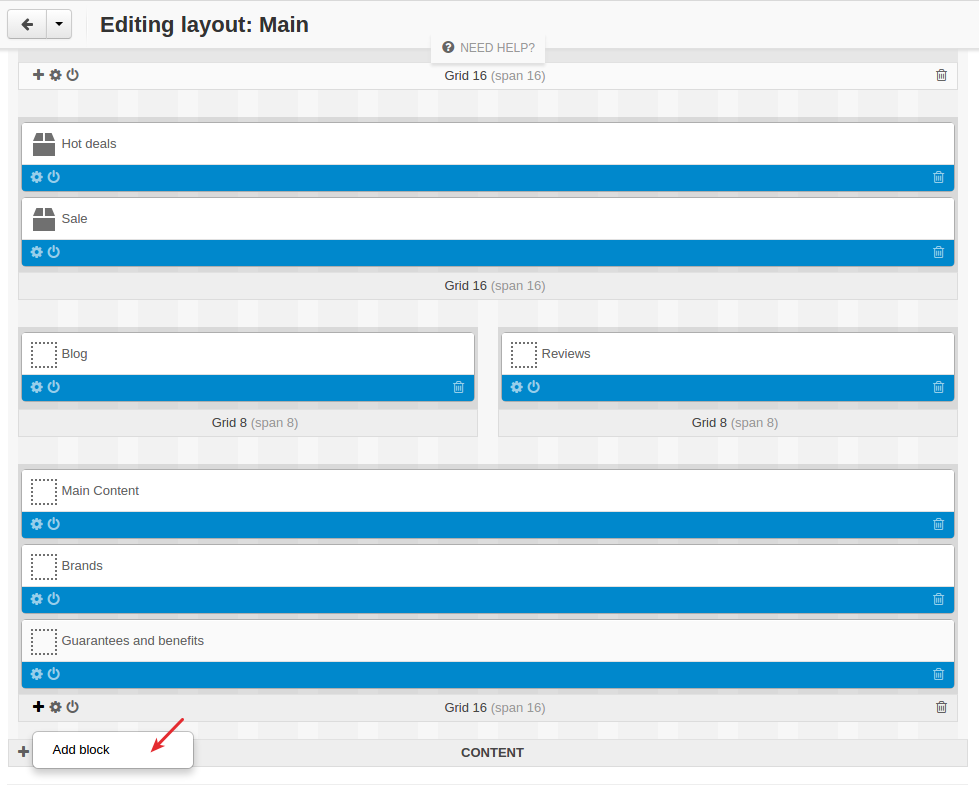Viewport: 979px width, 795px height.
Task: Delete the Main Content block
Action: [938, 525]
